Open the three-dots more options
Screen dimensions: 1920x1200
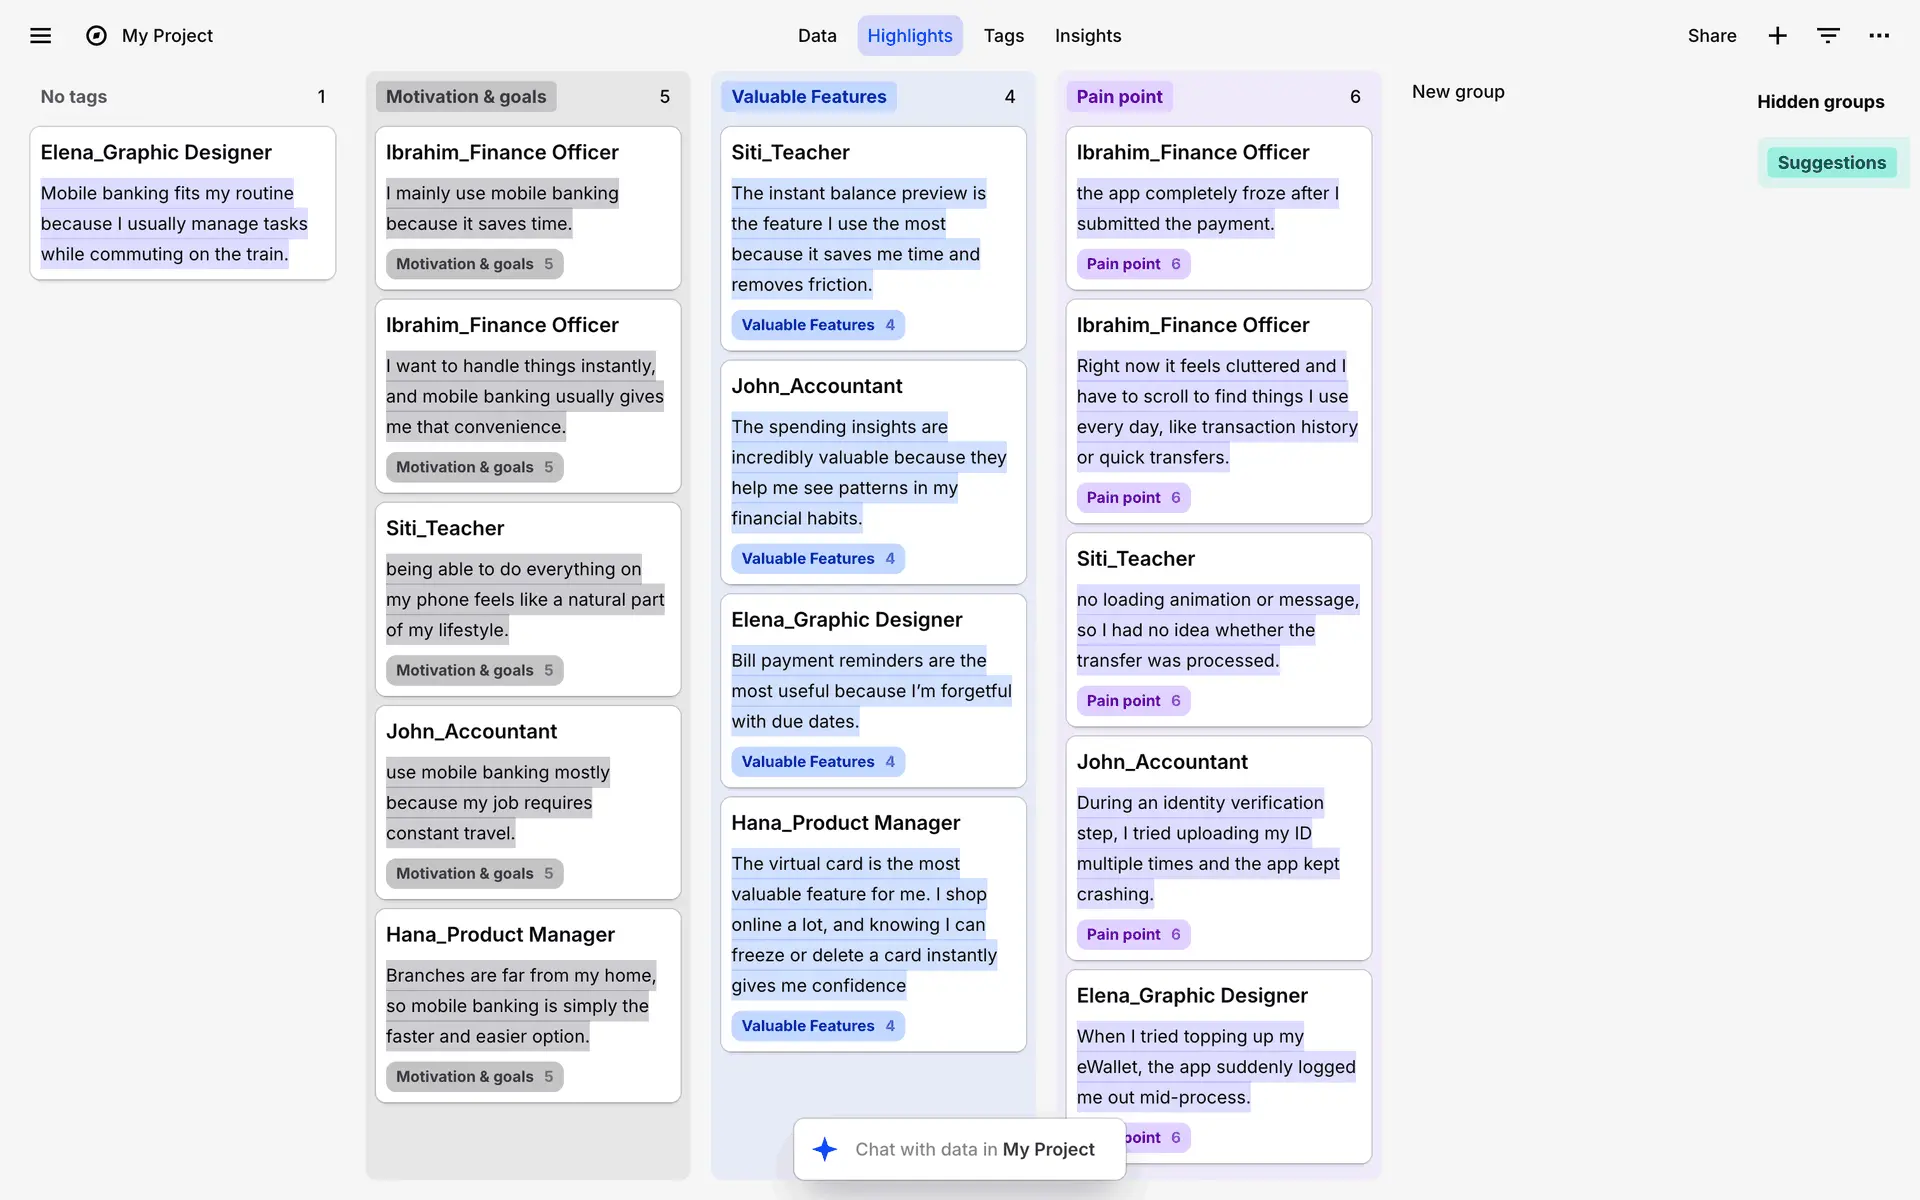[x=1879, y=36]
